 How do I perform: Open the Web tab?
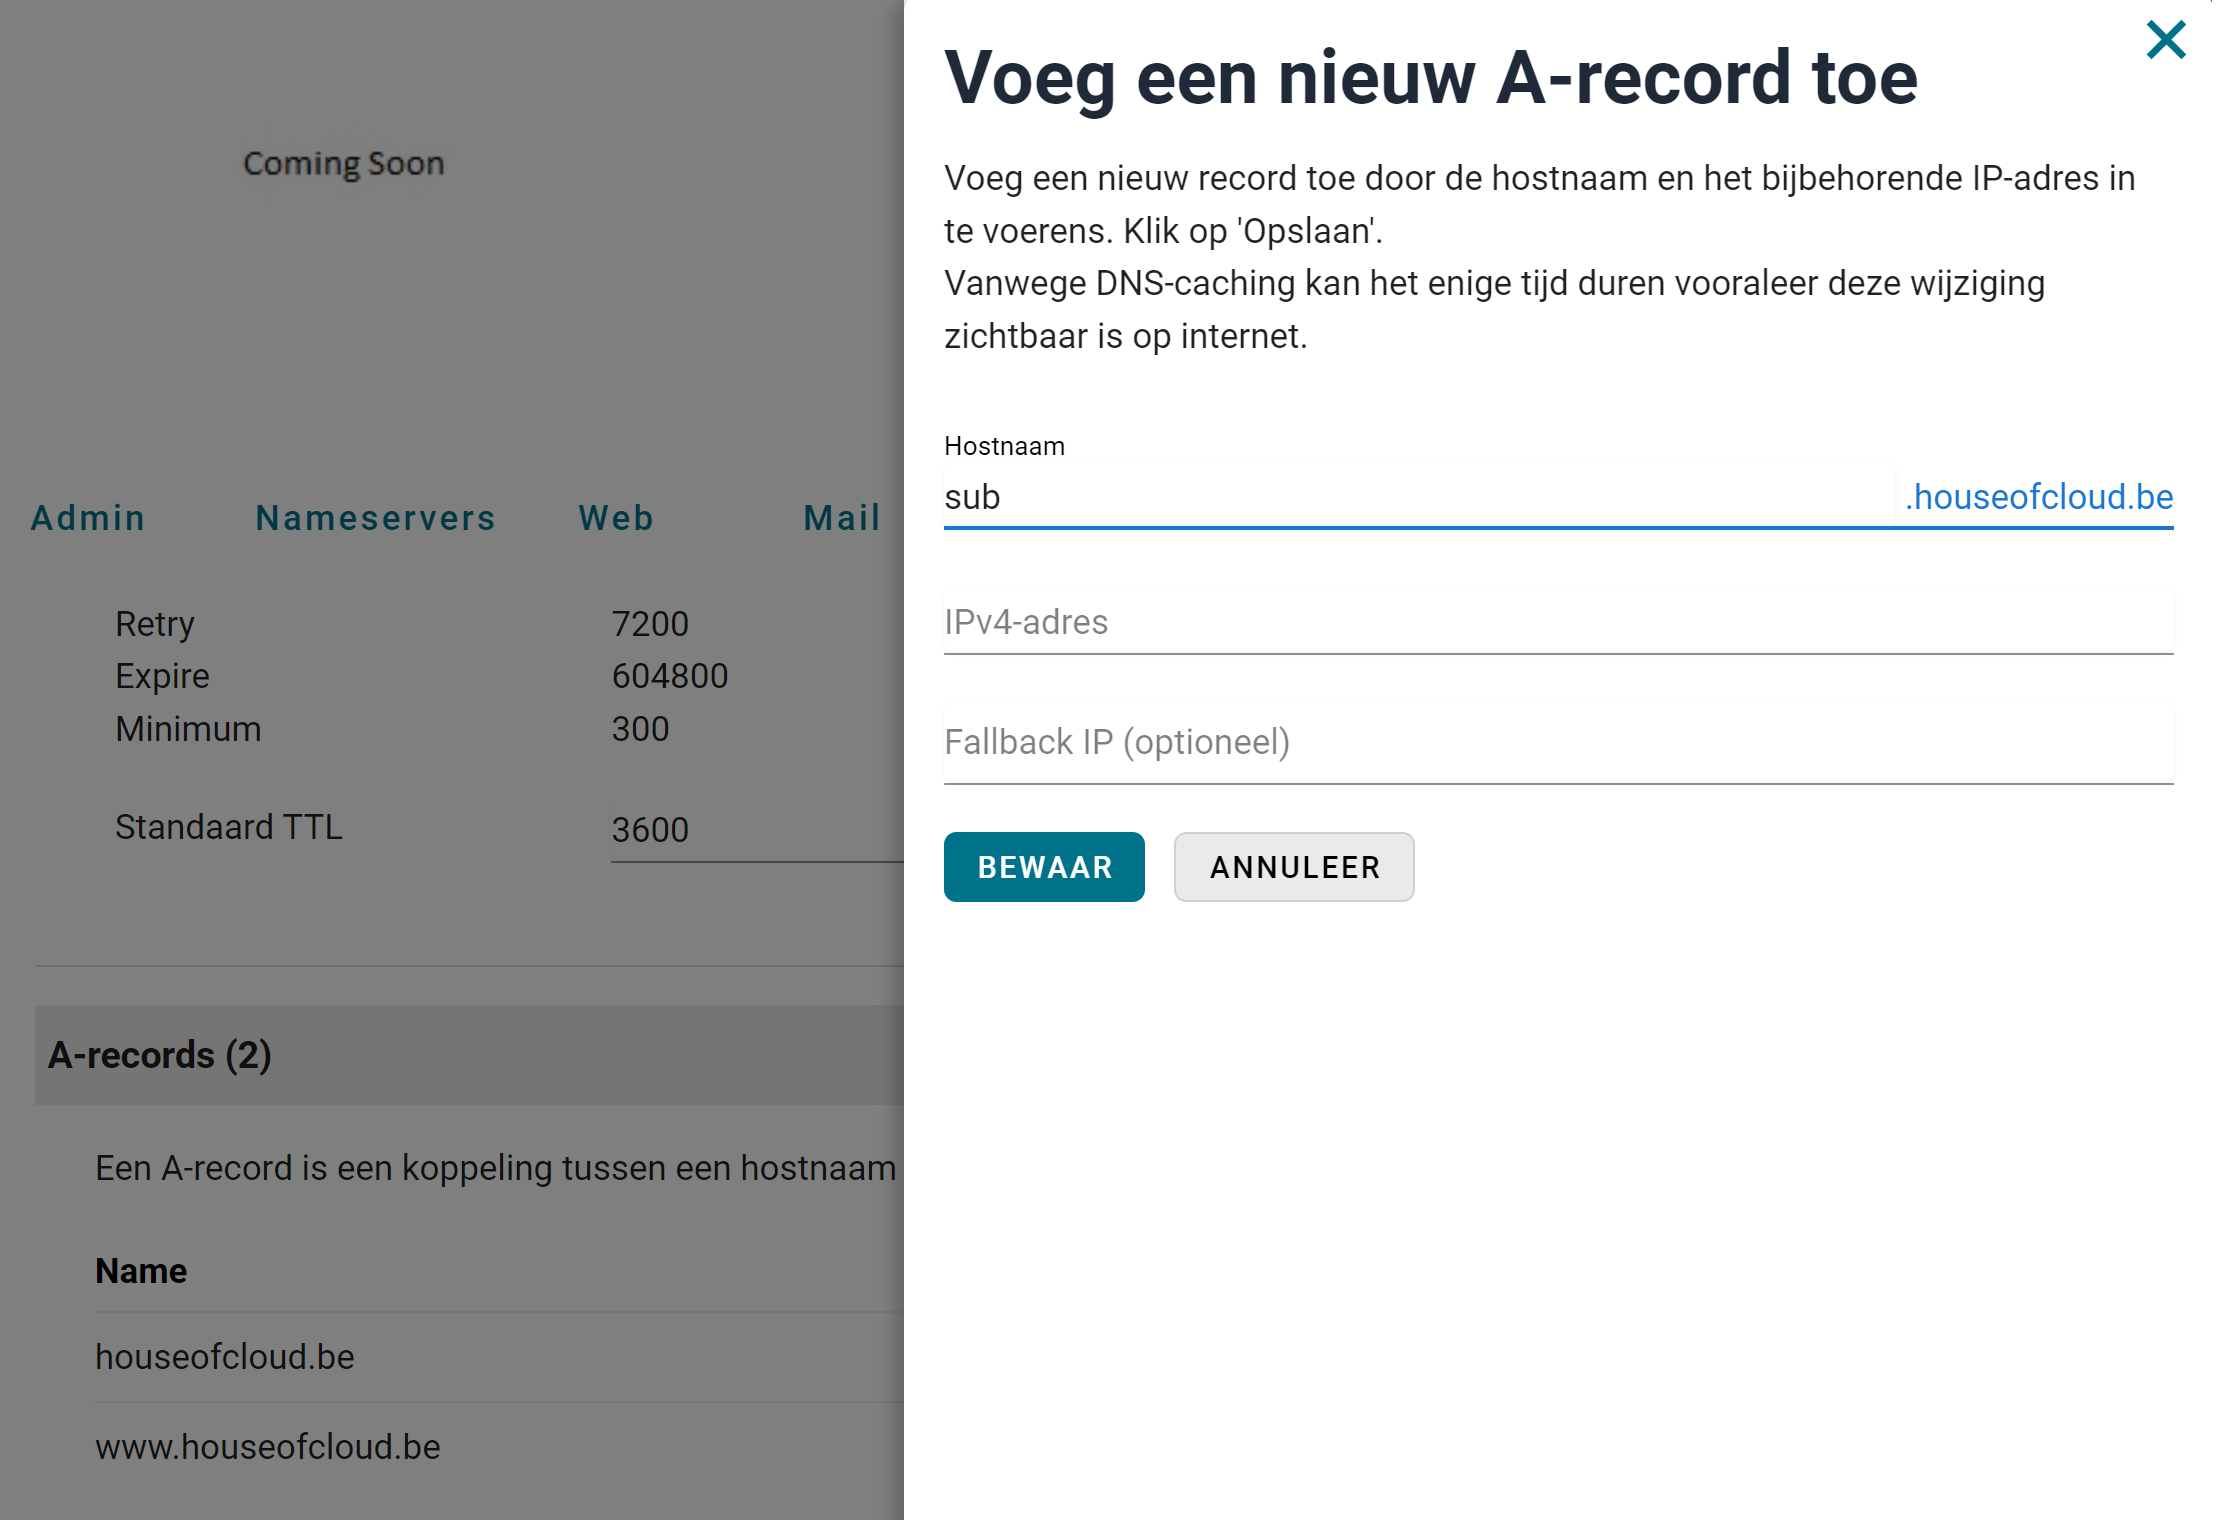point(616,518)
